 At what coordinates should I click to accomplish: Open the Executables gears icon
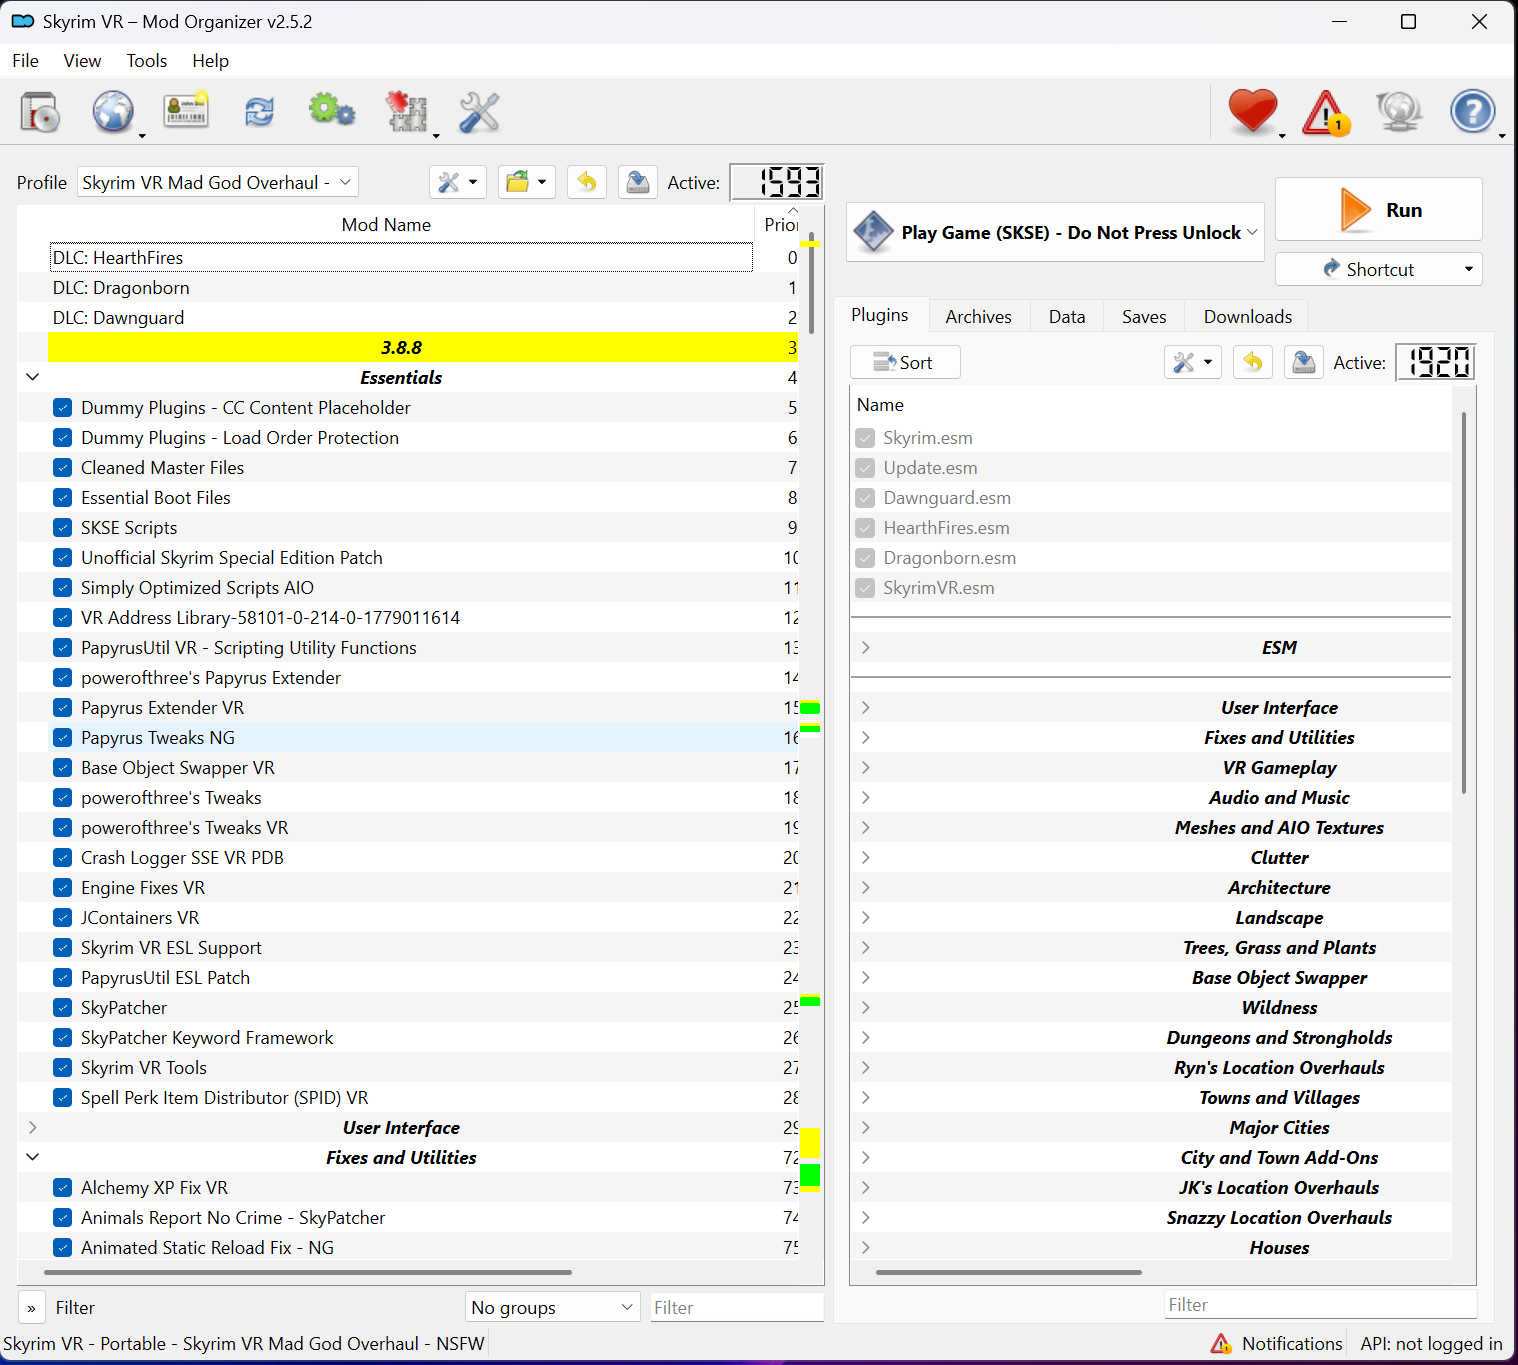[332, 112]
